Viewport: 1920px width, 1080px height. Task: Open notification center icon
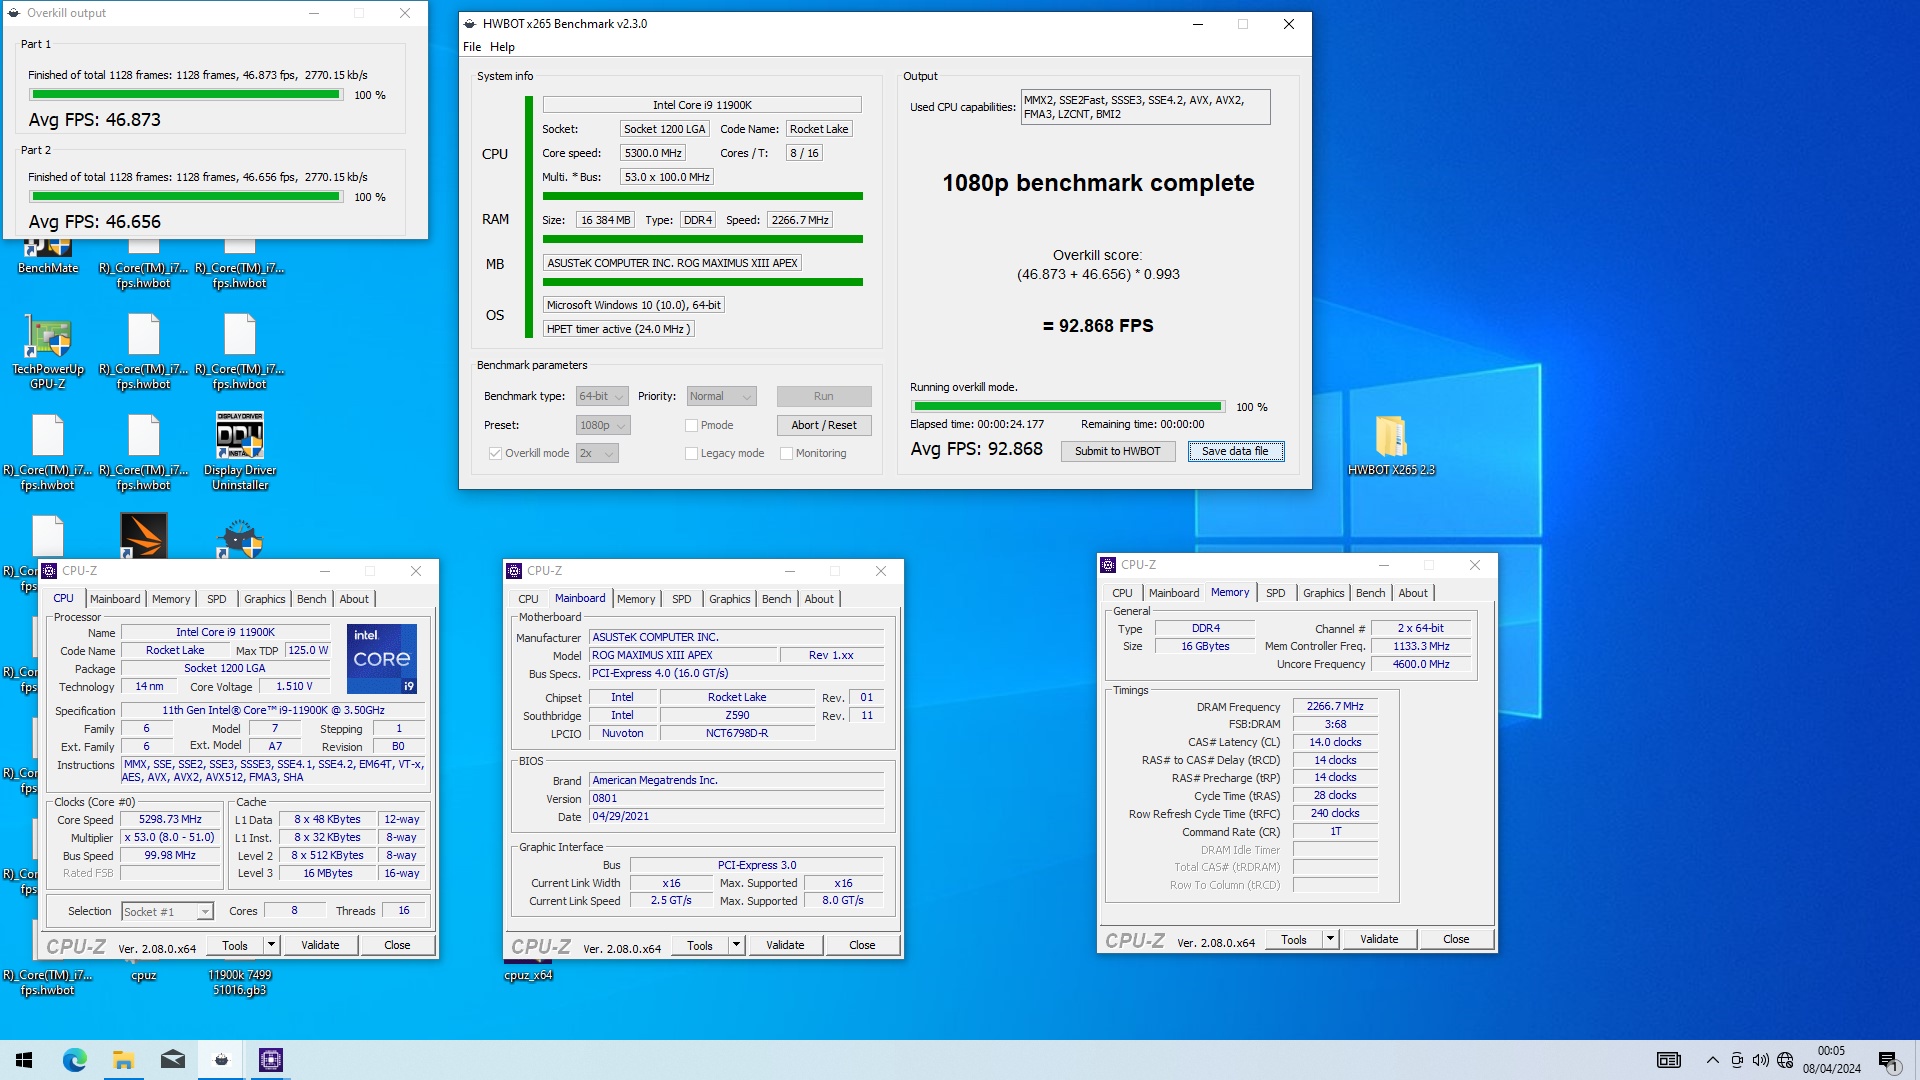1889,1060
